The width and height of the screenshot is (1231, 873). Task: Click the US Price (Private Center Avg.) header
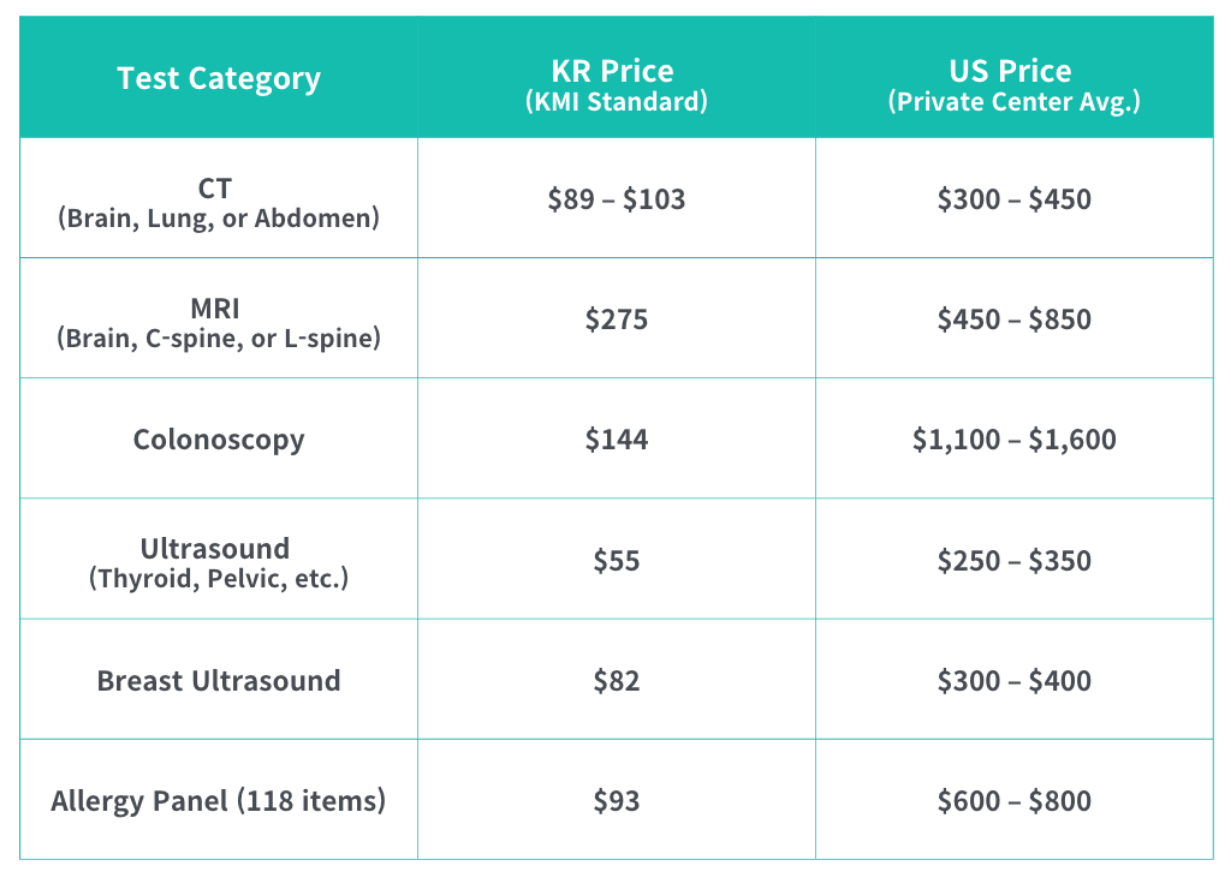click(1013, 85)
